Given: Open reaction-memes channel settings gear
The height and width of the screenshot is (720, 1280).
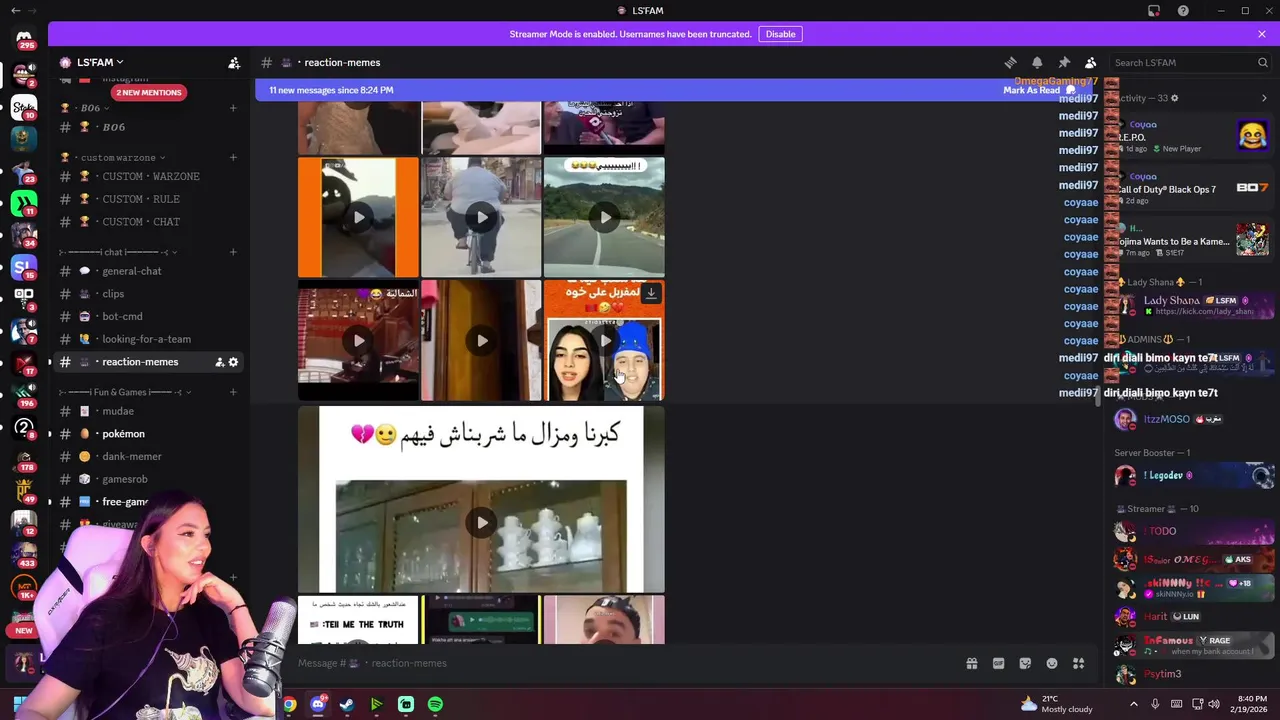Looking at the screenshot, I should (x=233, y=362).
